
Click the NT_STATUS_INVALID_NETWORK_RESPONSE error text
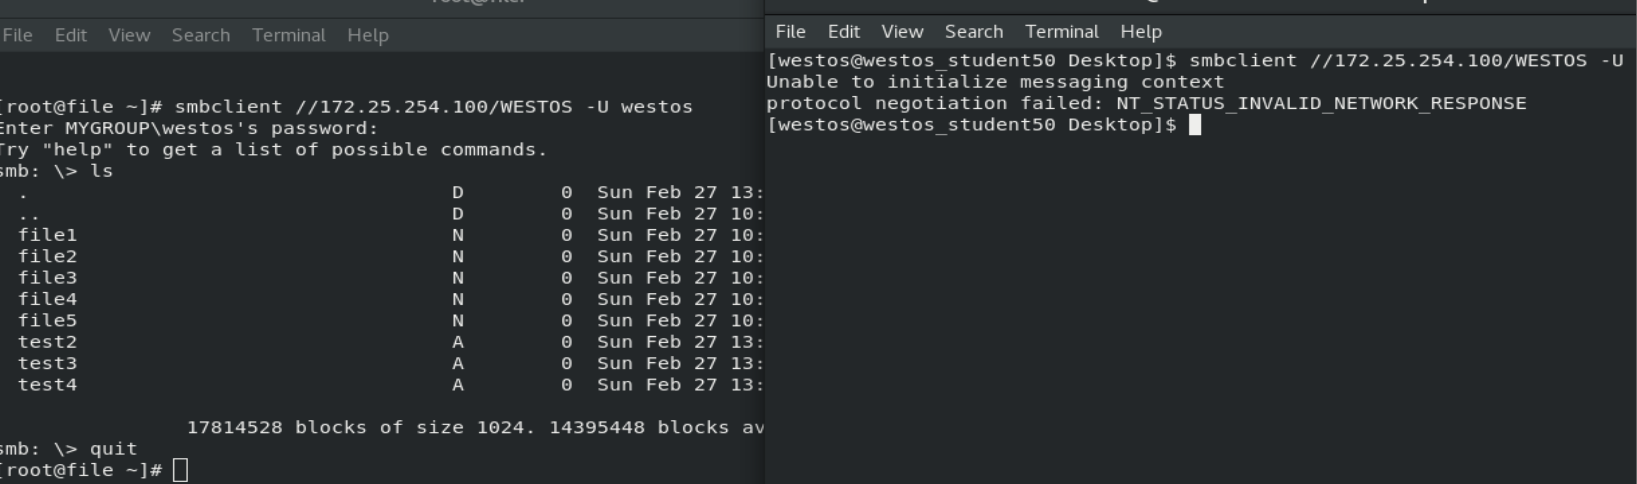pyautogui.click(x=1320, y=103)
